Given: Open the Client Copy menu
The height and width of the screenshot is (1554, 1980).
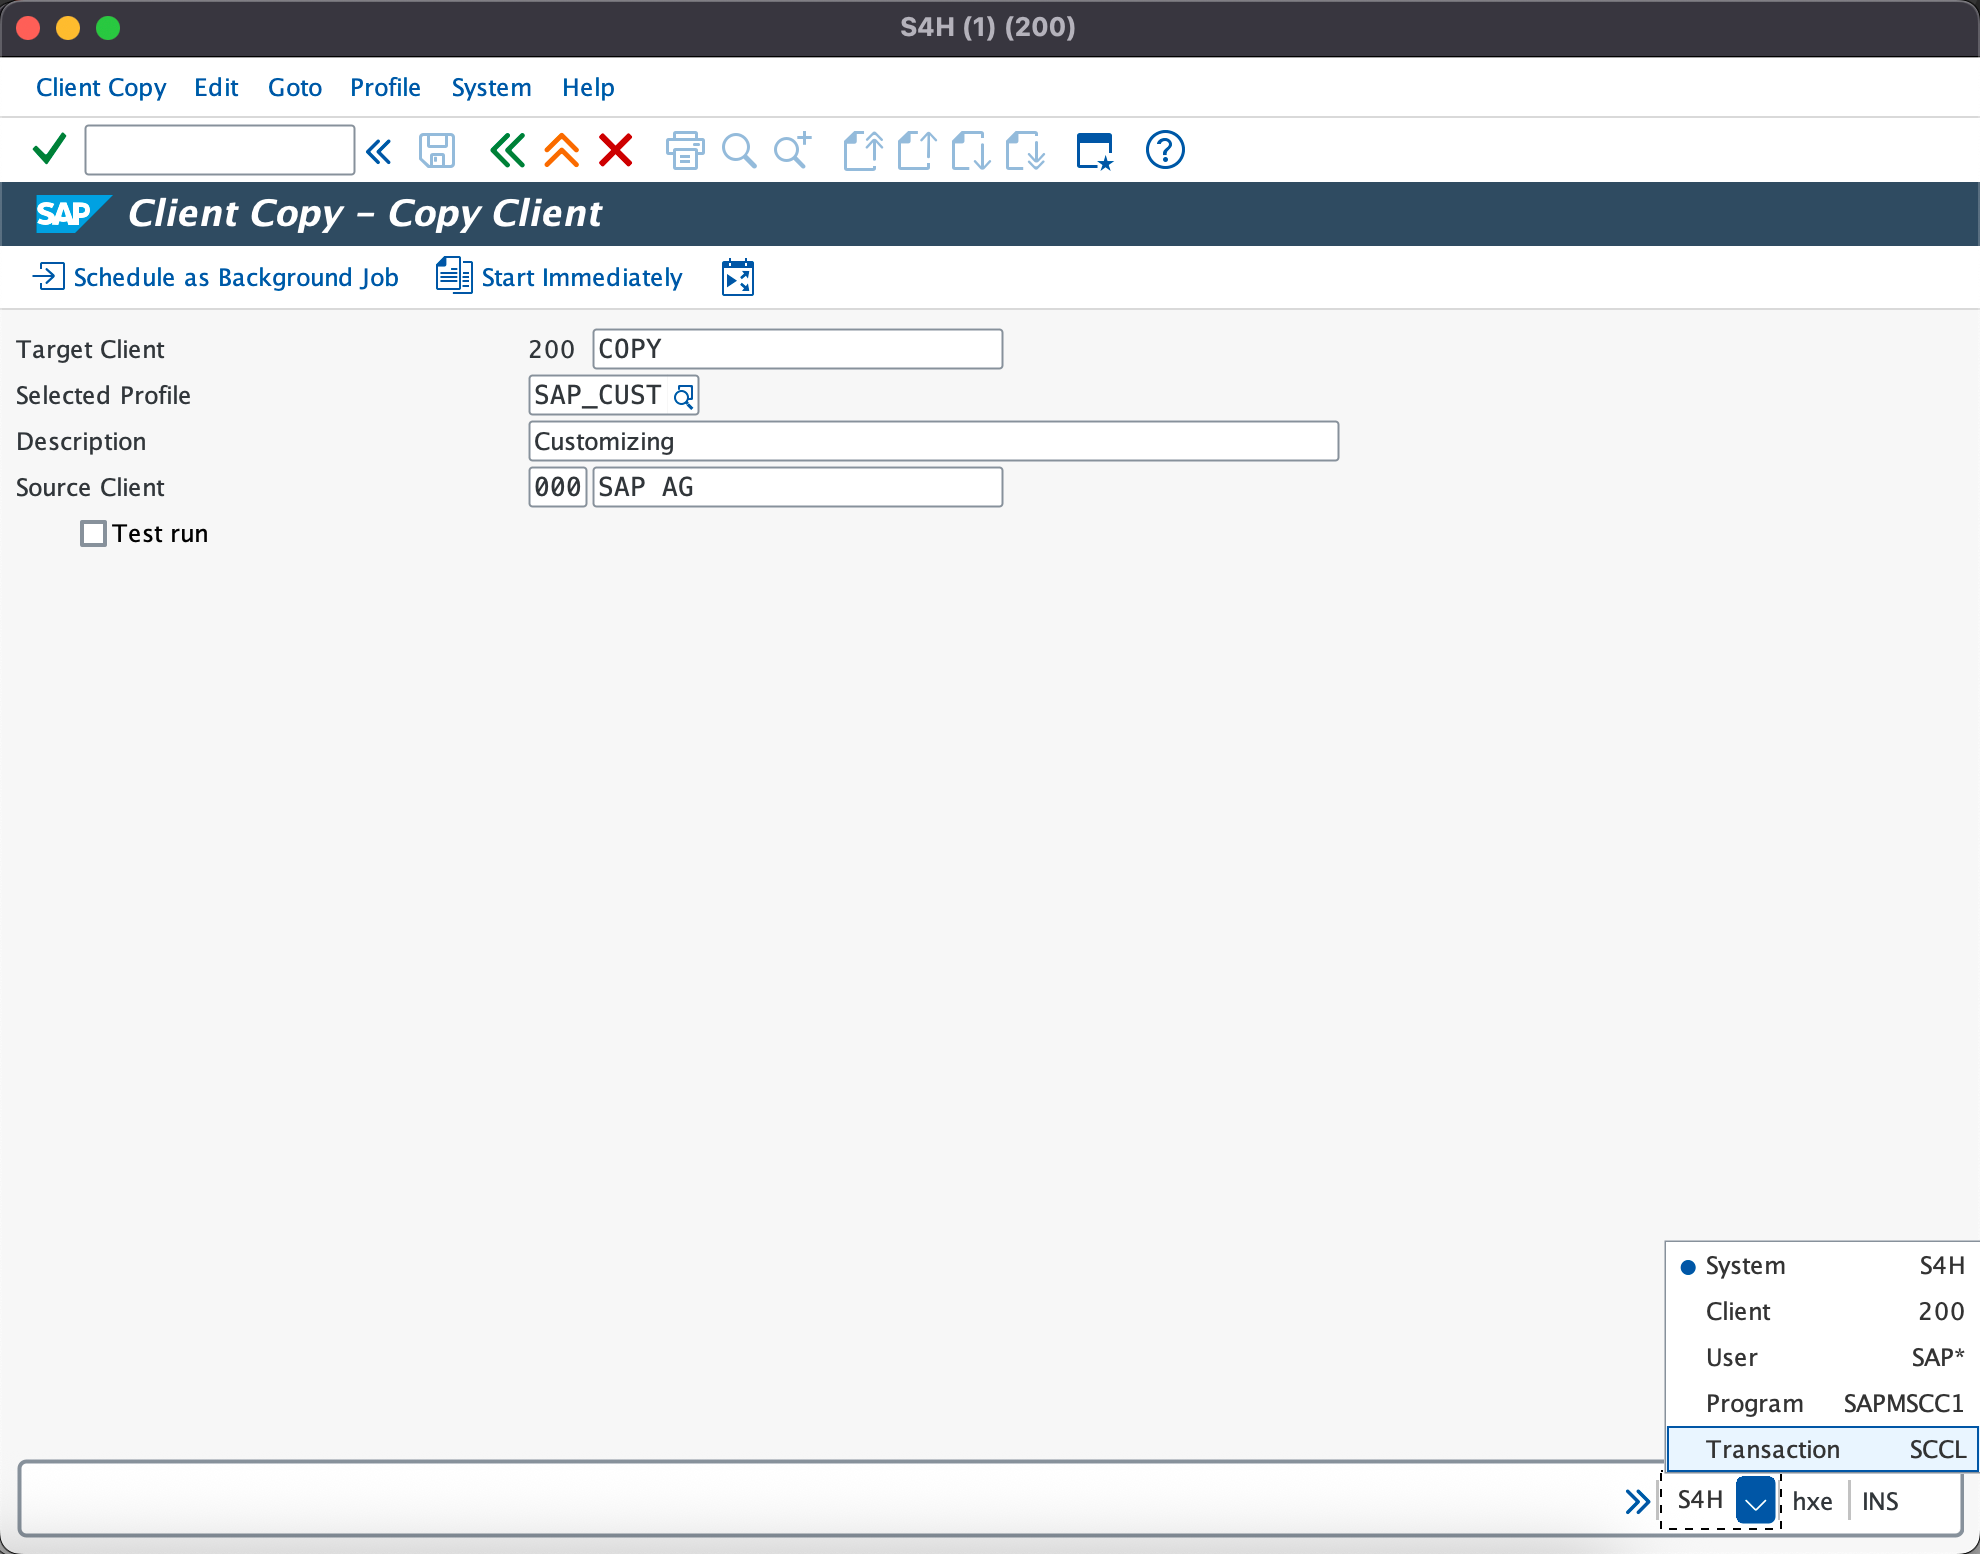Looking at the screenshot, I should [101, 88].
